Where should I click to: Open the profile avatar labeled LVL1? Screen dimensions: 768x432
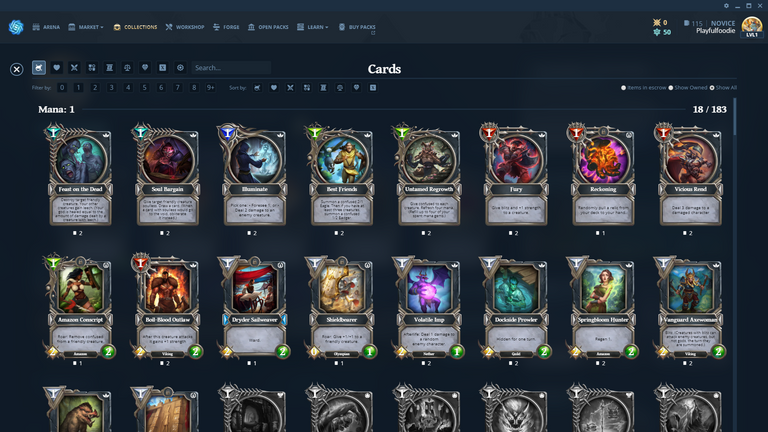[752, 27]
